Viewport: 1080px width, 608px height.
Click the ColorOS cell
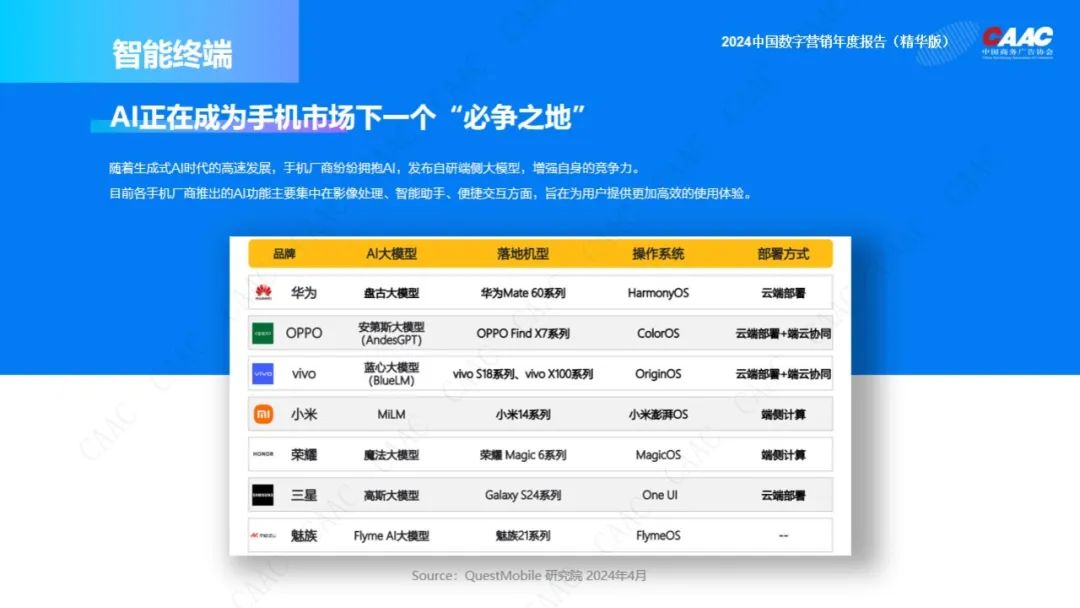pos(658,333)
